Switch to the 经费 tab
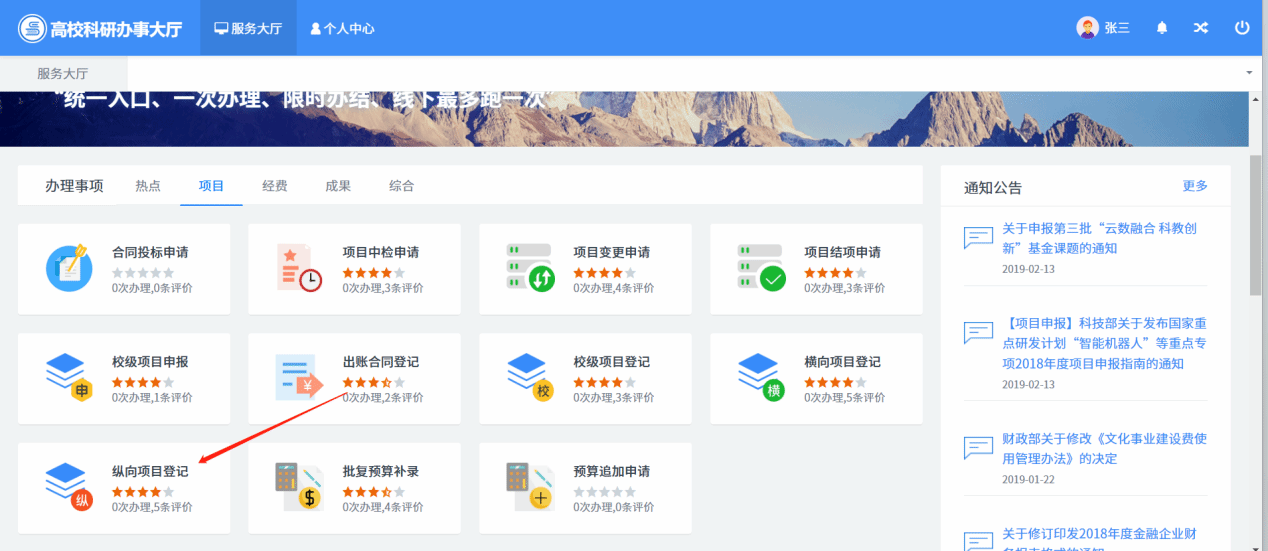1268x551 pixels. tap(275, 186)
